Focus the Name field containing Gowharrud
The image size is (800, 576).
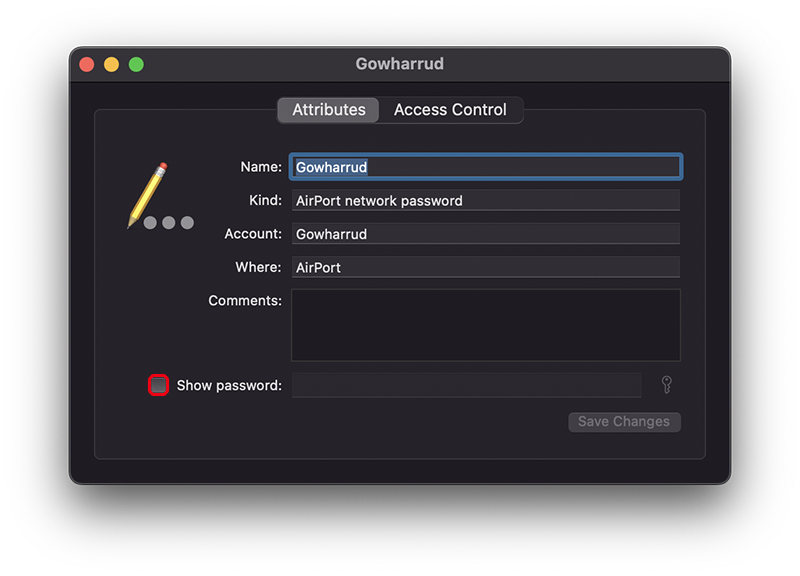pyautogui.click(x=486, y=167)
